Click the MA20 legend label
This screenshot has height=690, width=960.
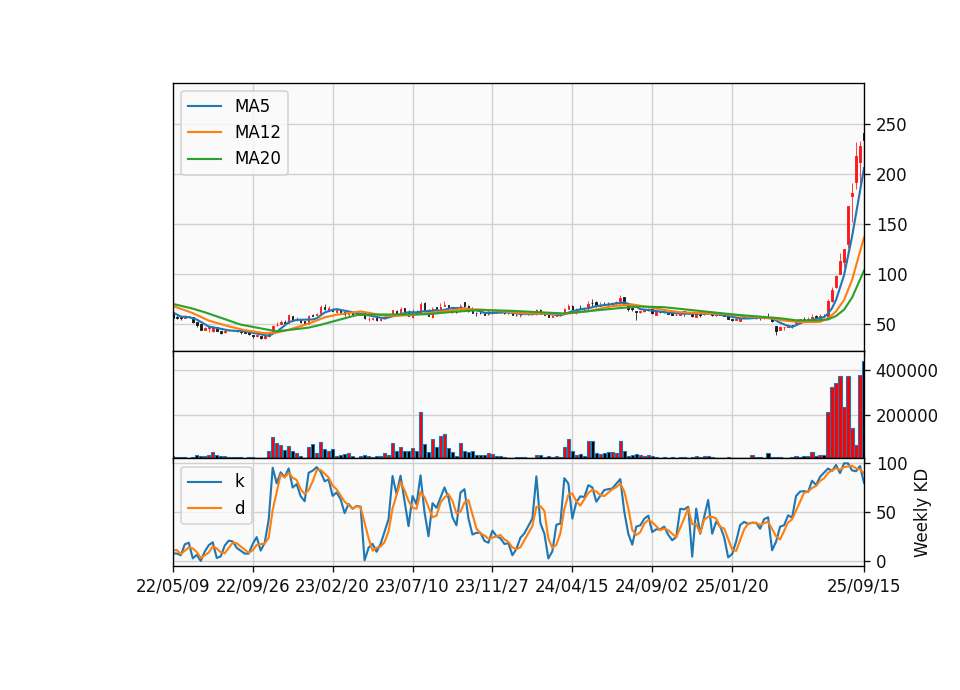[257, 158]
